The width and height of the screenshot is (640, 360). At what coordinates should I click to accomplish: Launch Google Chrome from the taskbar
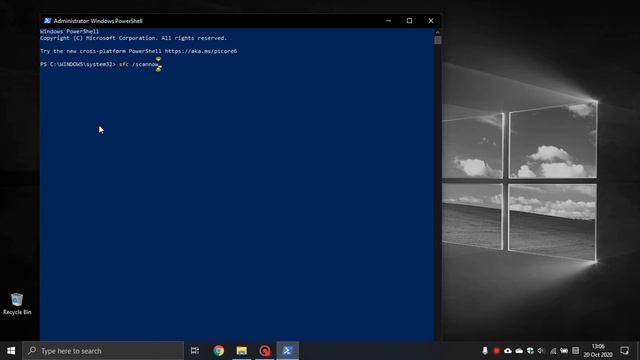[218, 351]
